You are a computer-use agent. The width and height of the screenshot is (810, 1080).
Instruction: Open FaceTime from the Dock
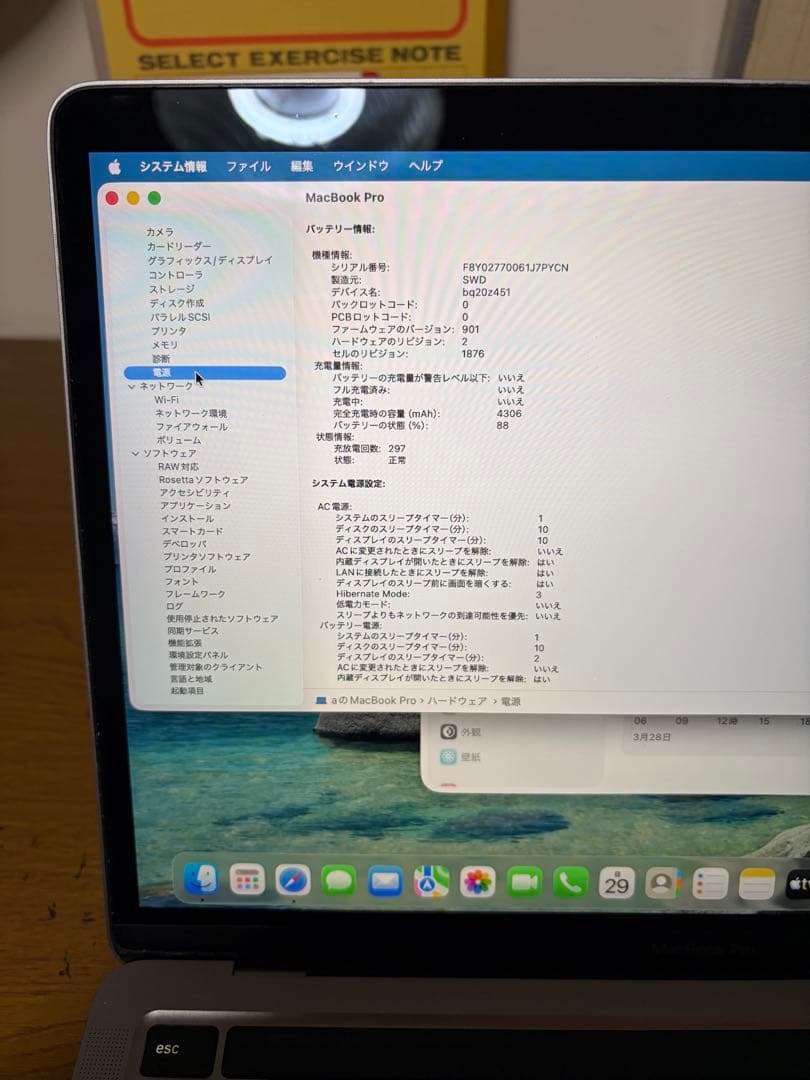(x=524, y=882)
